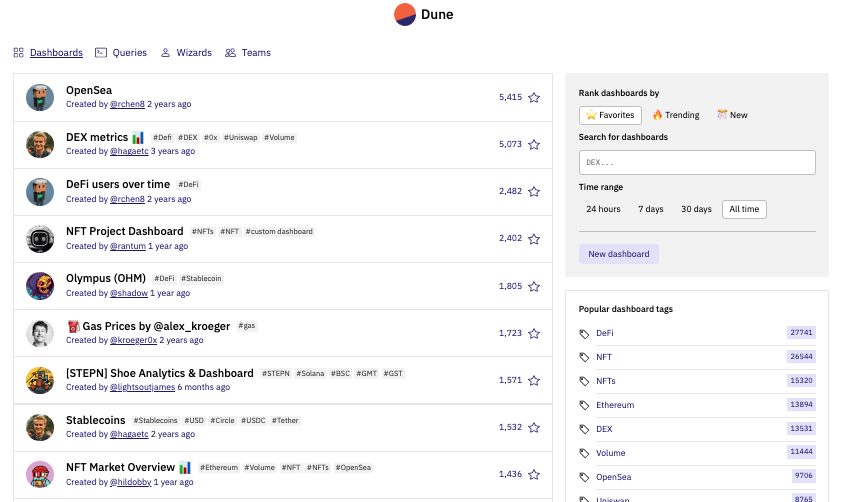Switch to the Queries tab

[129, 52]
